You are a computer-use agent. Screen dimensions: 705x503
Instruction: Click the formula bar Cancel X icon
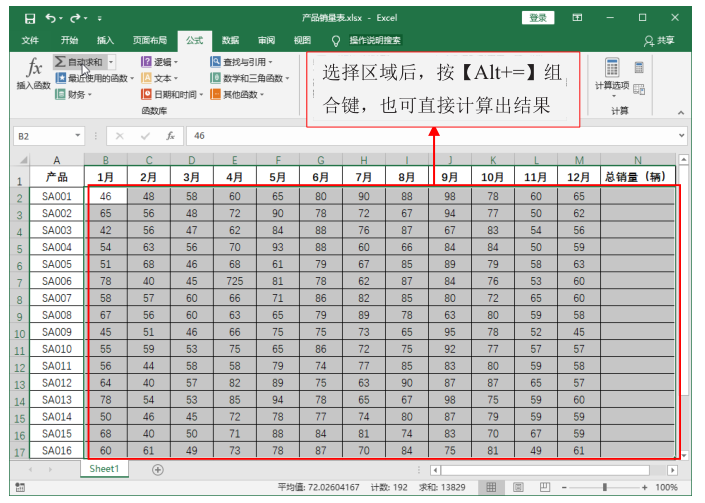(120, 136)
